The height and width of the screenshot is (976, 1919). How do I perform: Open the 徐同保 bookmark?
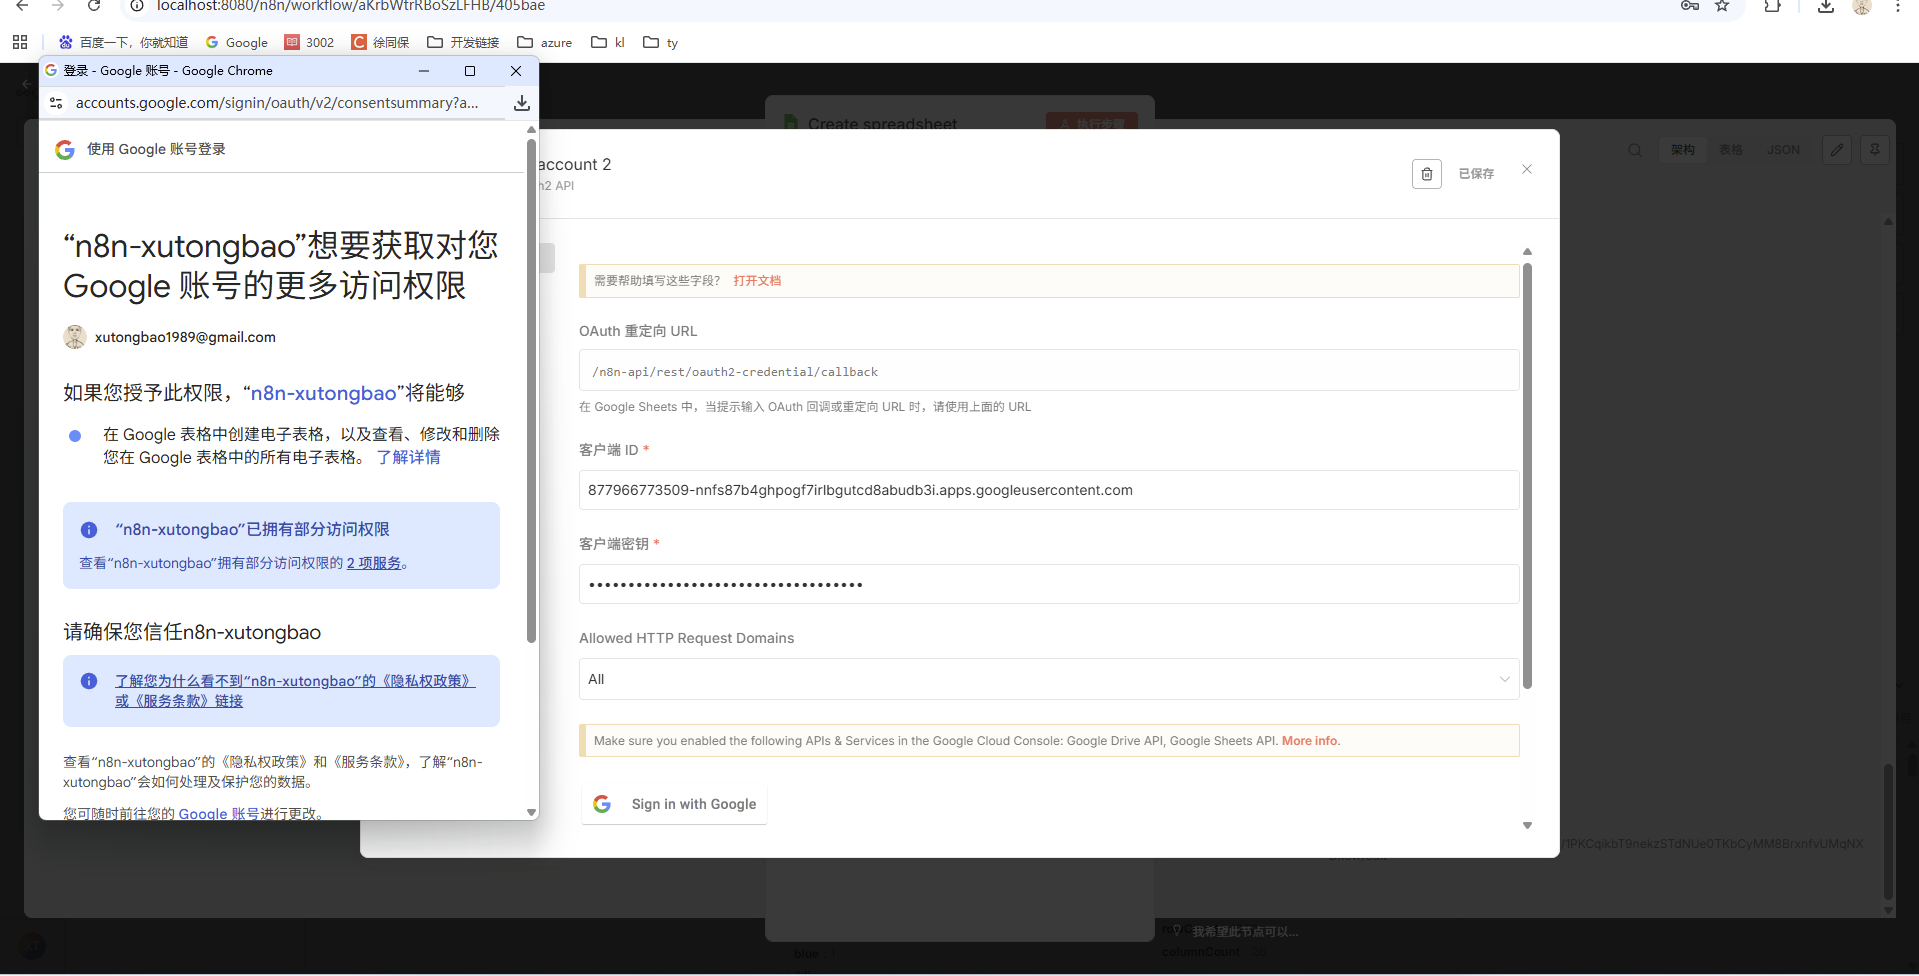click(380, 42)
